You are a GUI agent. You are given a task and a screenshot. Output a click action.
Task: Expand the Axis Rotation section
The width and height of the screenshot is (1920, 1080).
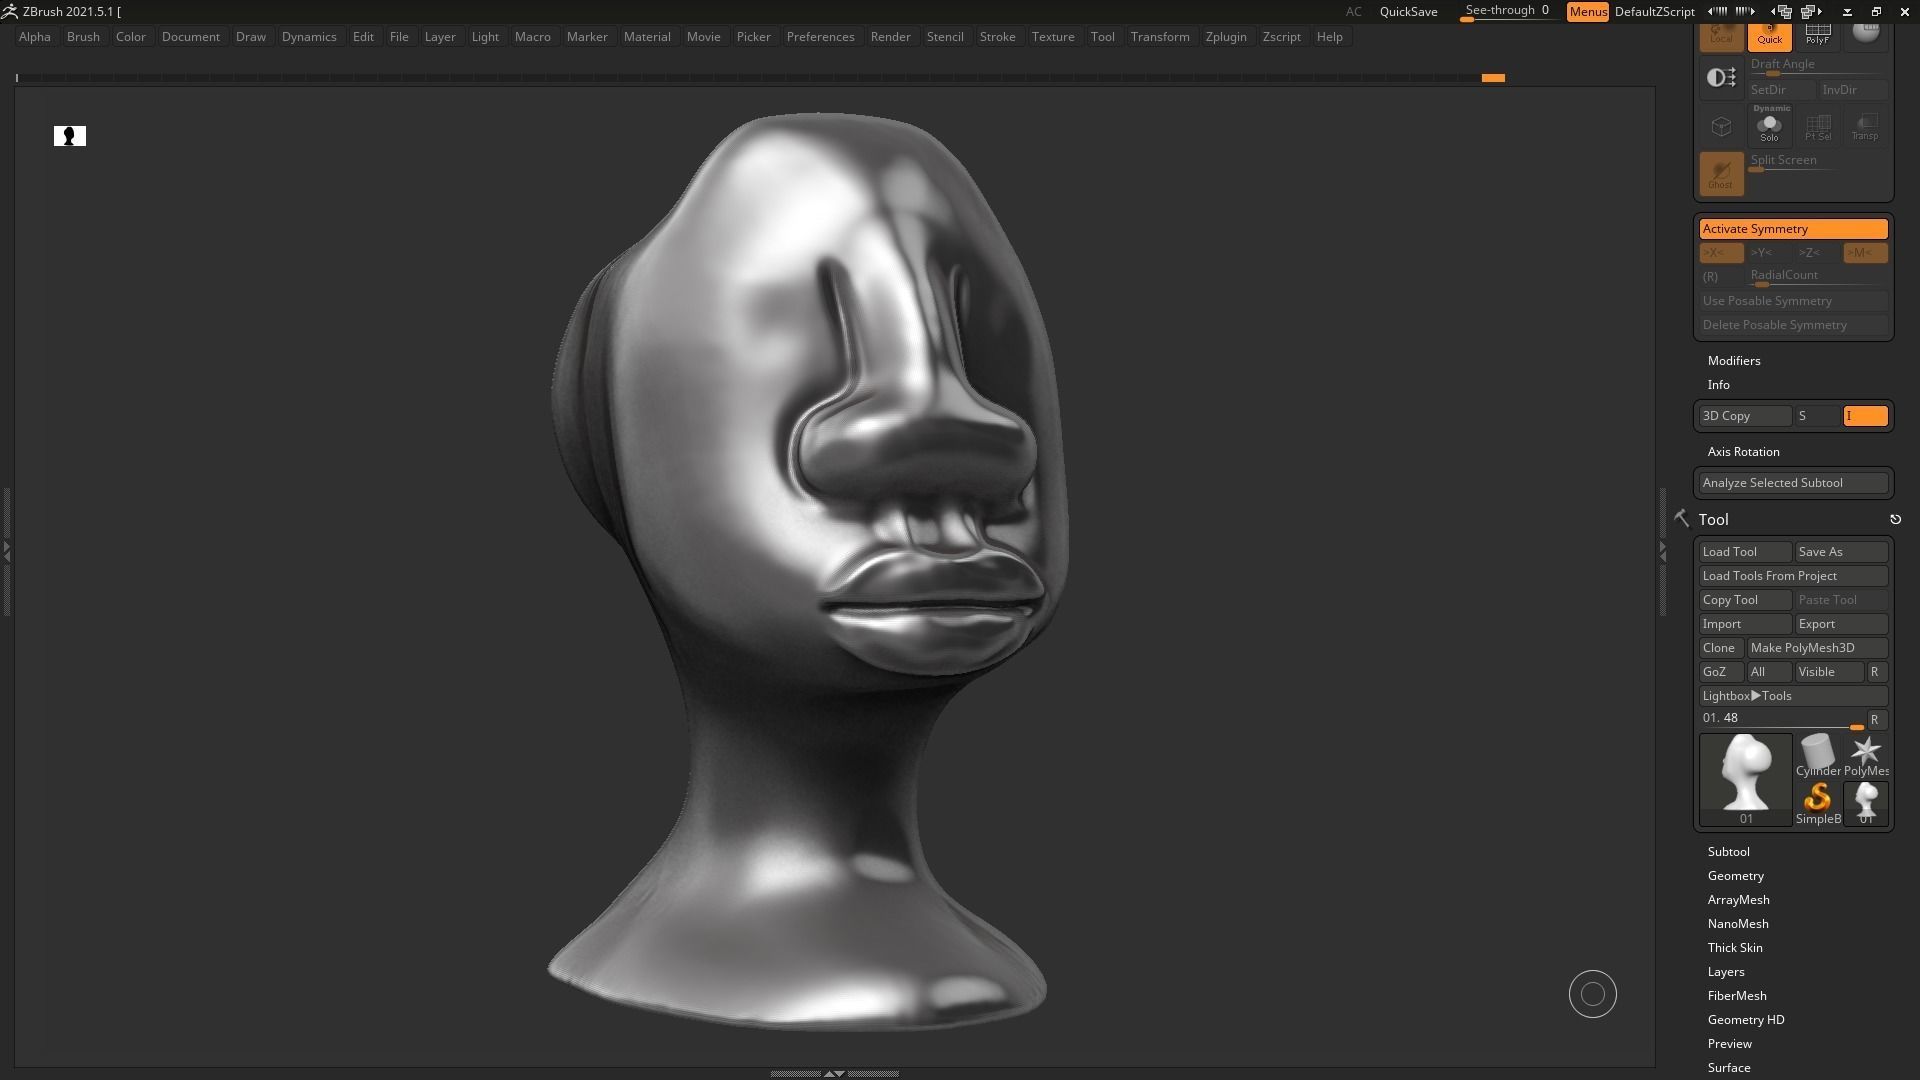coord(1743,452)
